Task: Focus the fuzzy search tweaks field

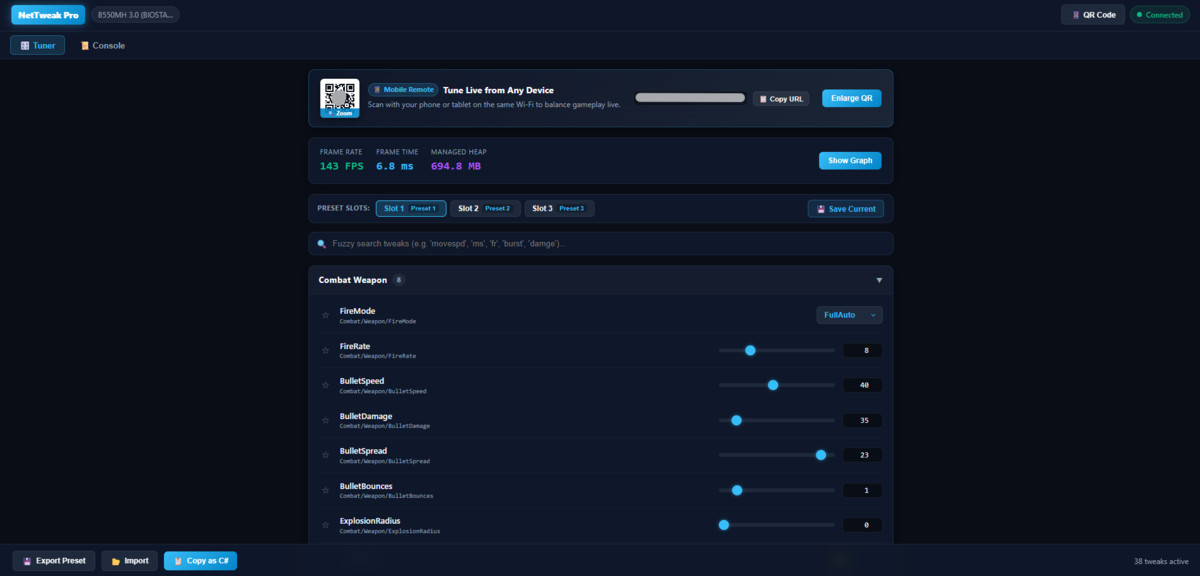Action: (601, 243)
